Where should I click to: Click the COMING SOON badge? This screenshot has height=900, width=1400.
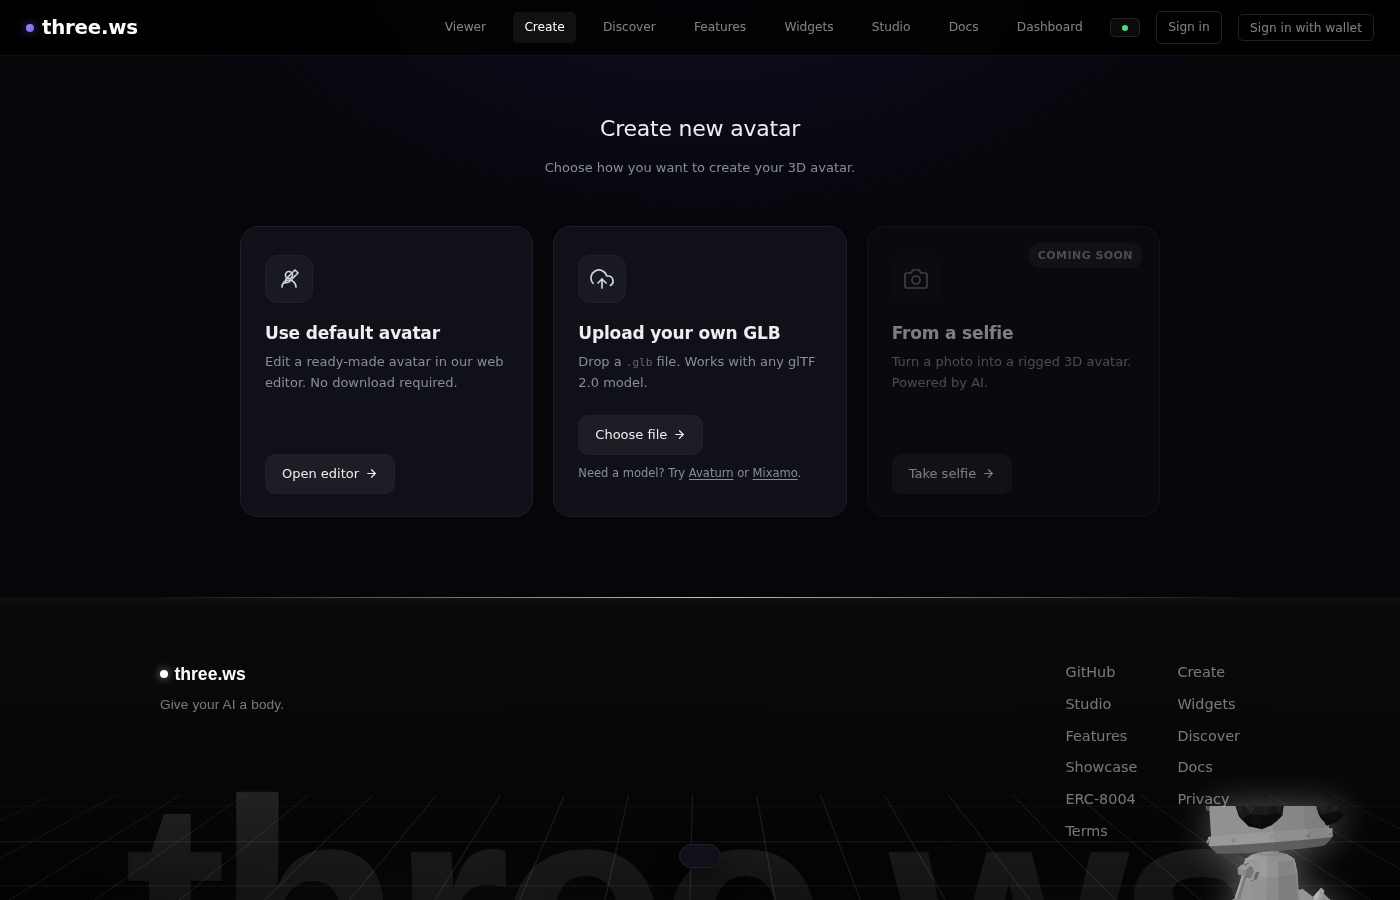pyautogui.click(x=1085, y=255)
